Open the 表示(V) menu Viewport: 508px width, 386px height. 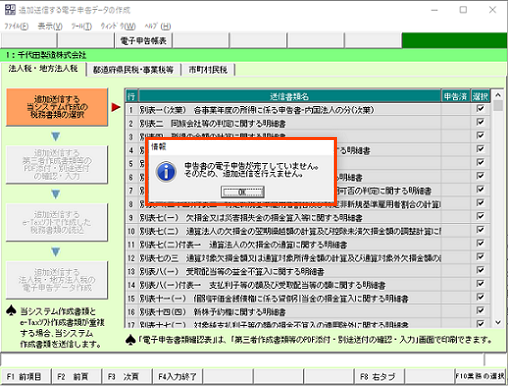(x=50, y=26)
